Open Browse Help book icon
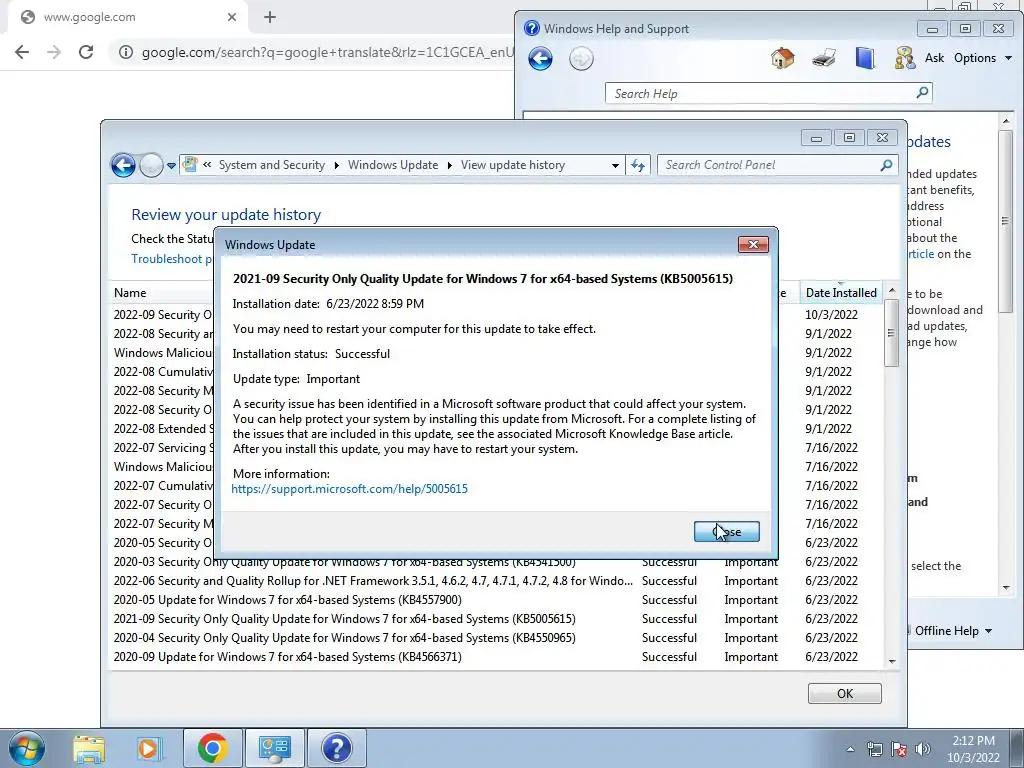Viewport: 1024px width, 768px height. click(865, 58)
